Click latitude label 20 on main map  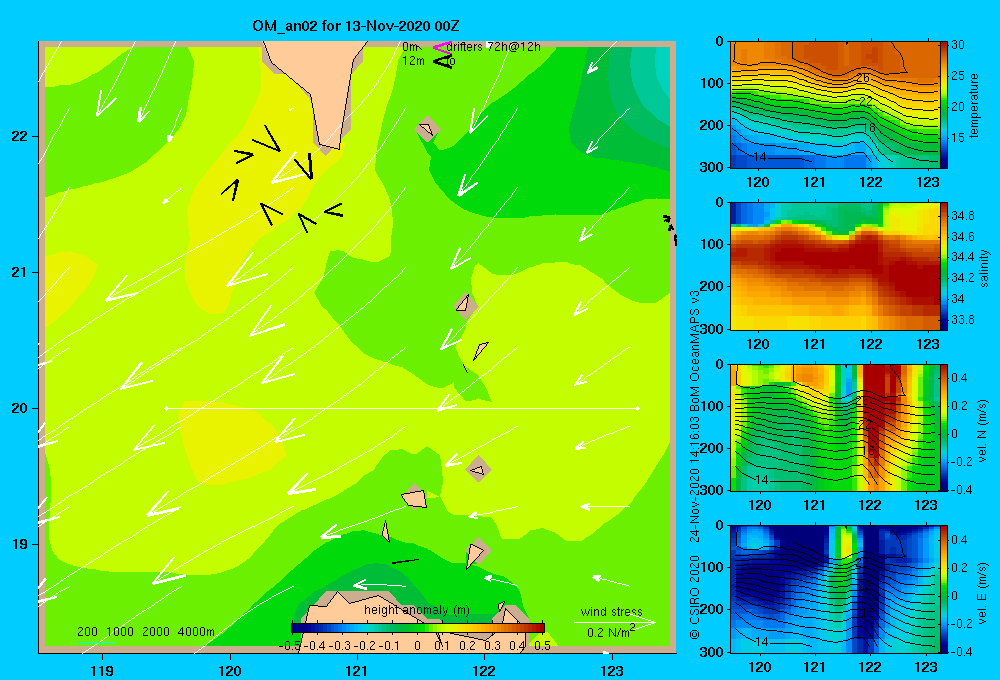pyautogui.click(x=20, y=408)
